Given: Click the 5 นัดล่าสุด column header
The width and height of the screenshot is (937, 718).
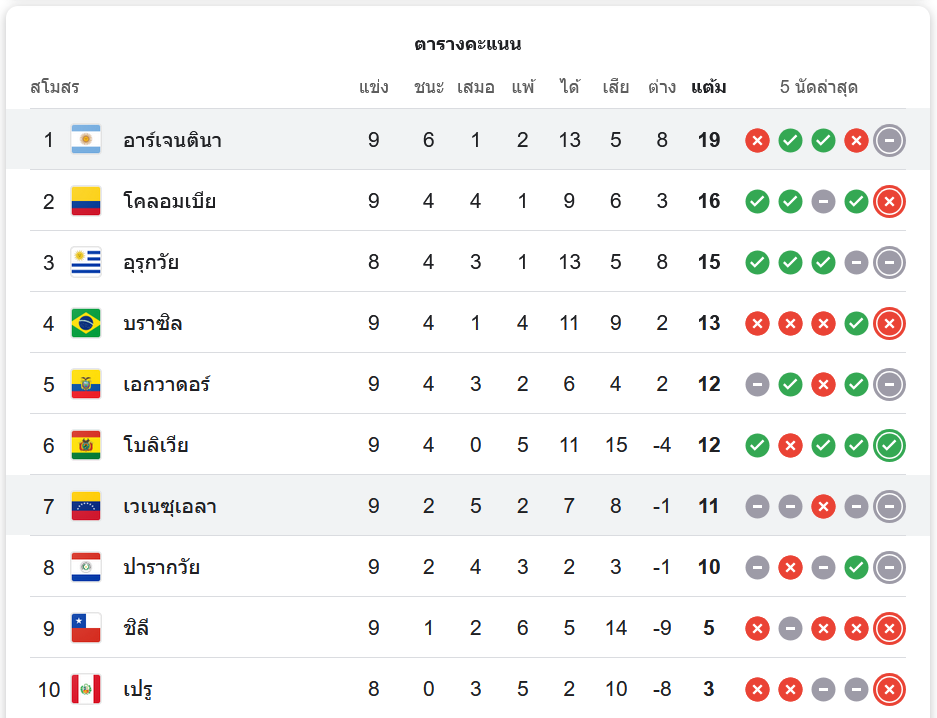Looking at the screenshot, I should click(819, 87).
